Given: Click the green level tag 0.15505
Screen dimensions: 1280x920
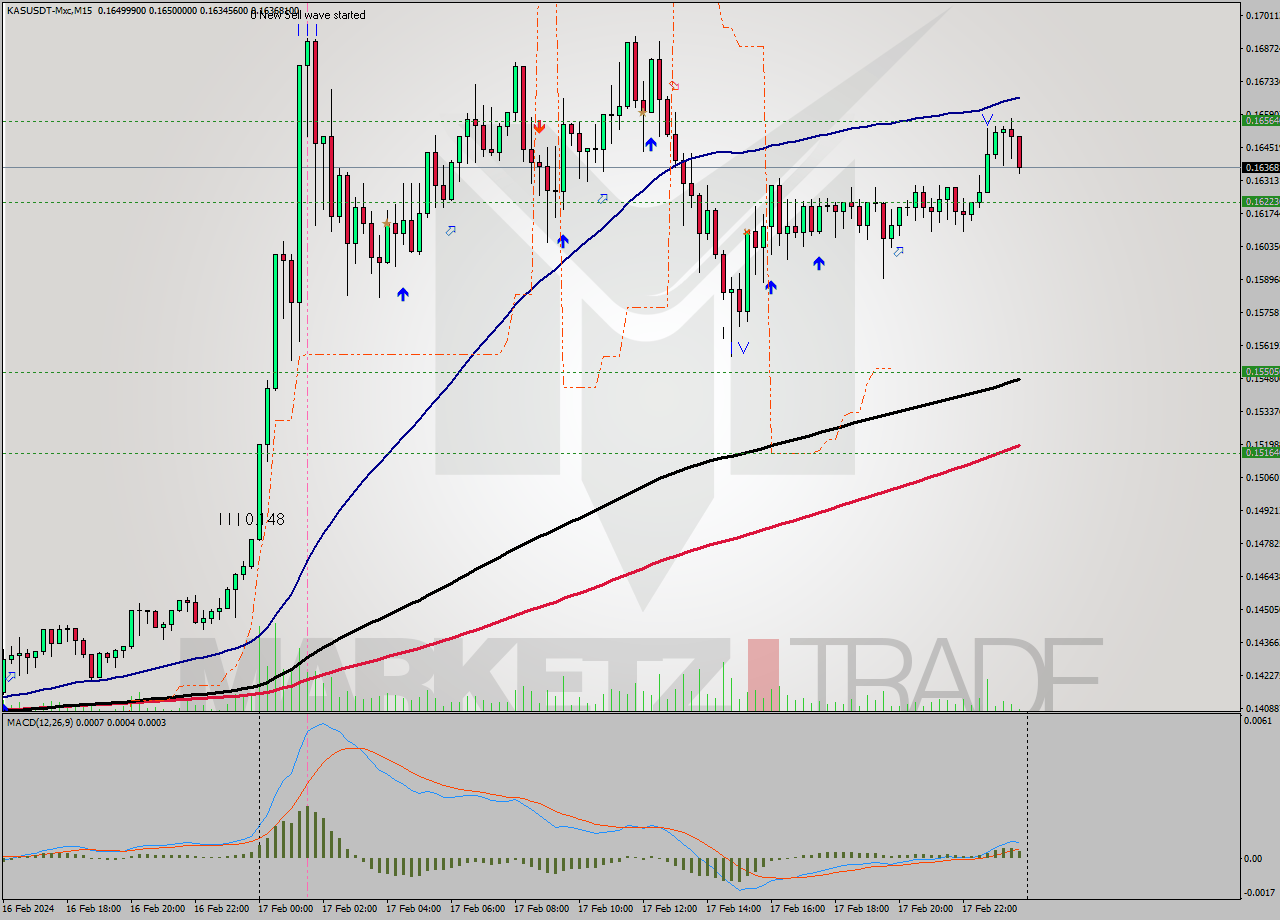Looking at the screenshot, I should click(x=1260, y=371).
